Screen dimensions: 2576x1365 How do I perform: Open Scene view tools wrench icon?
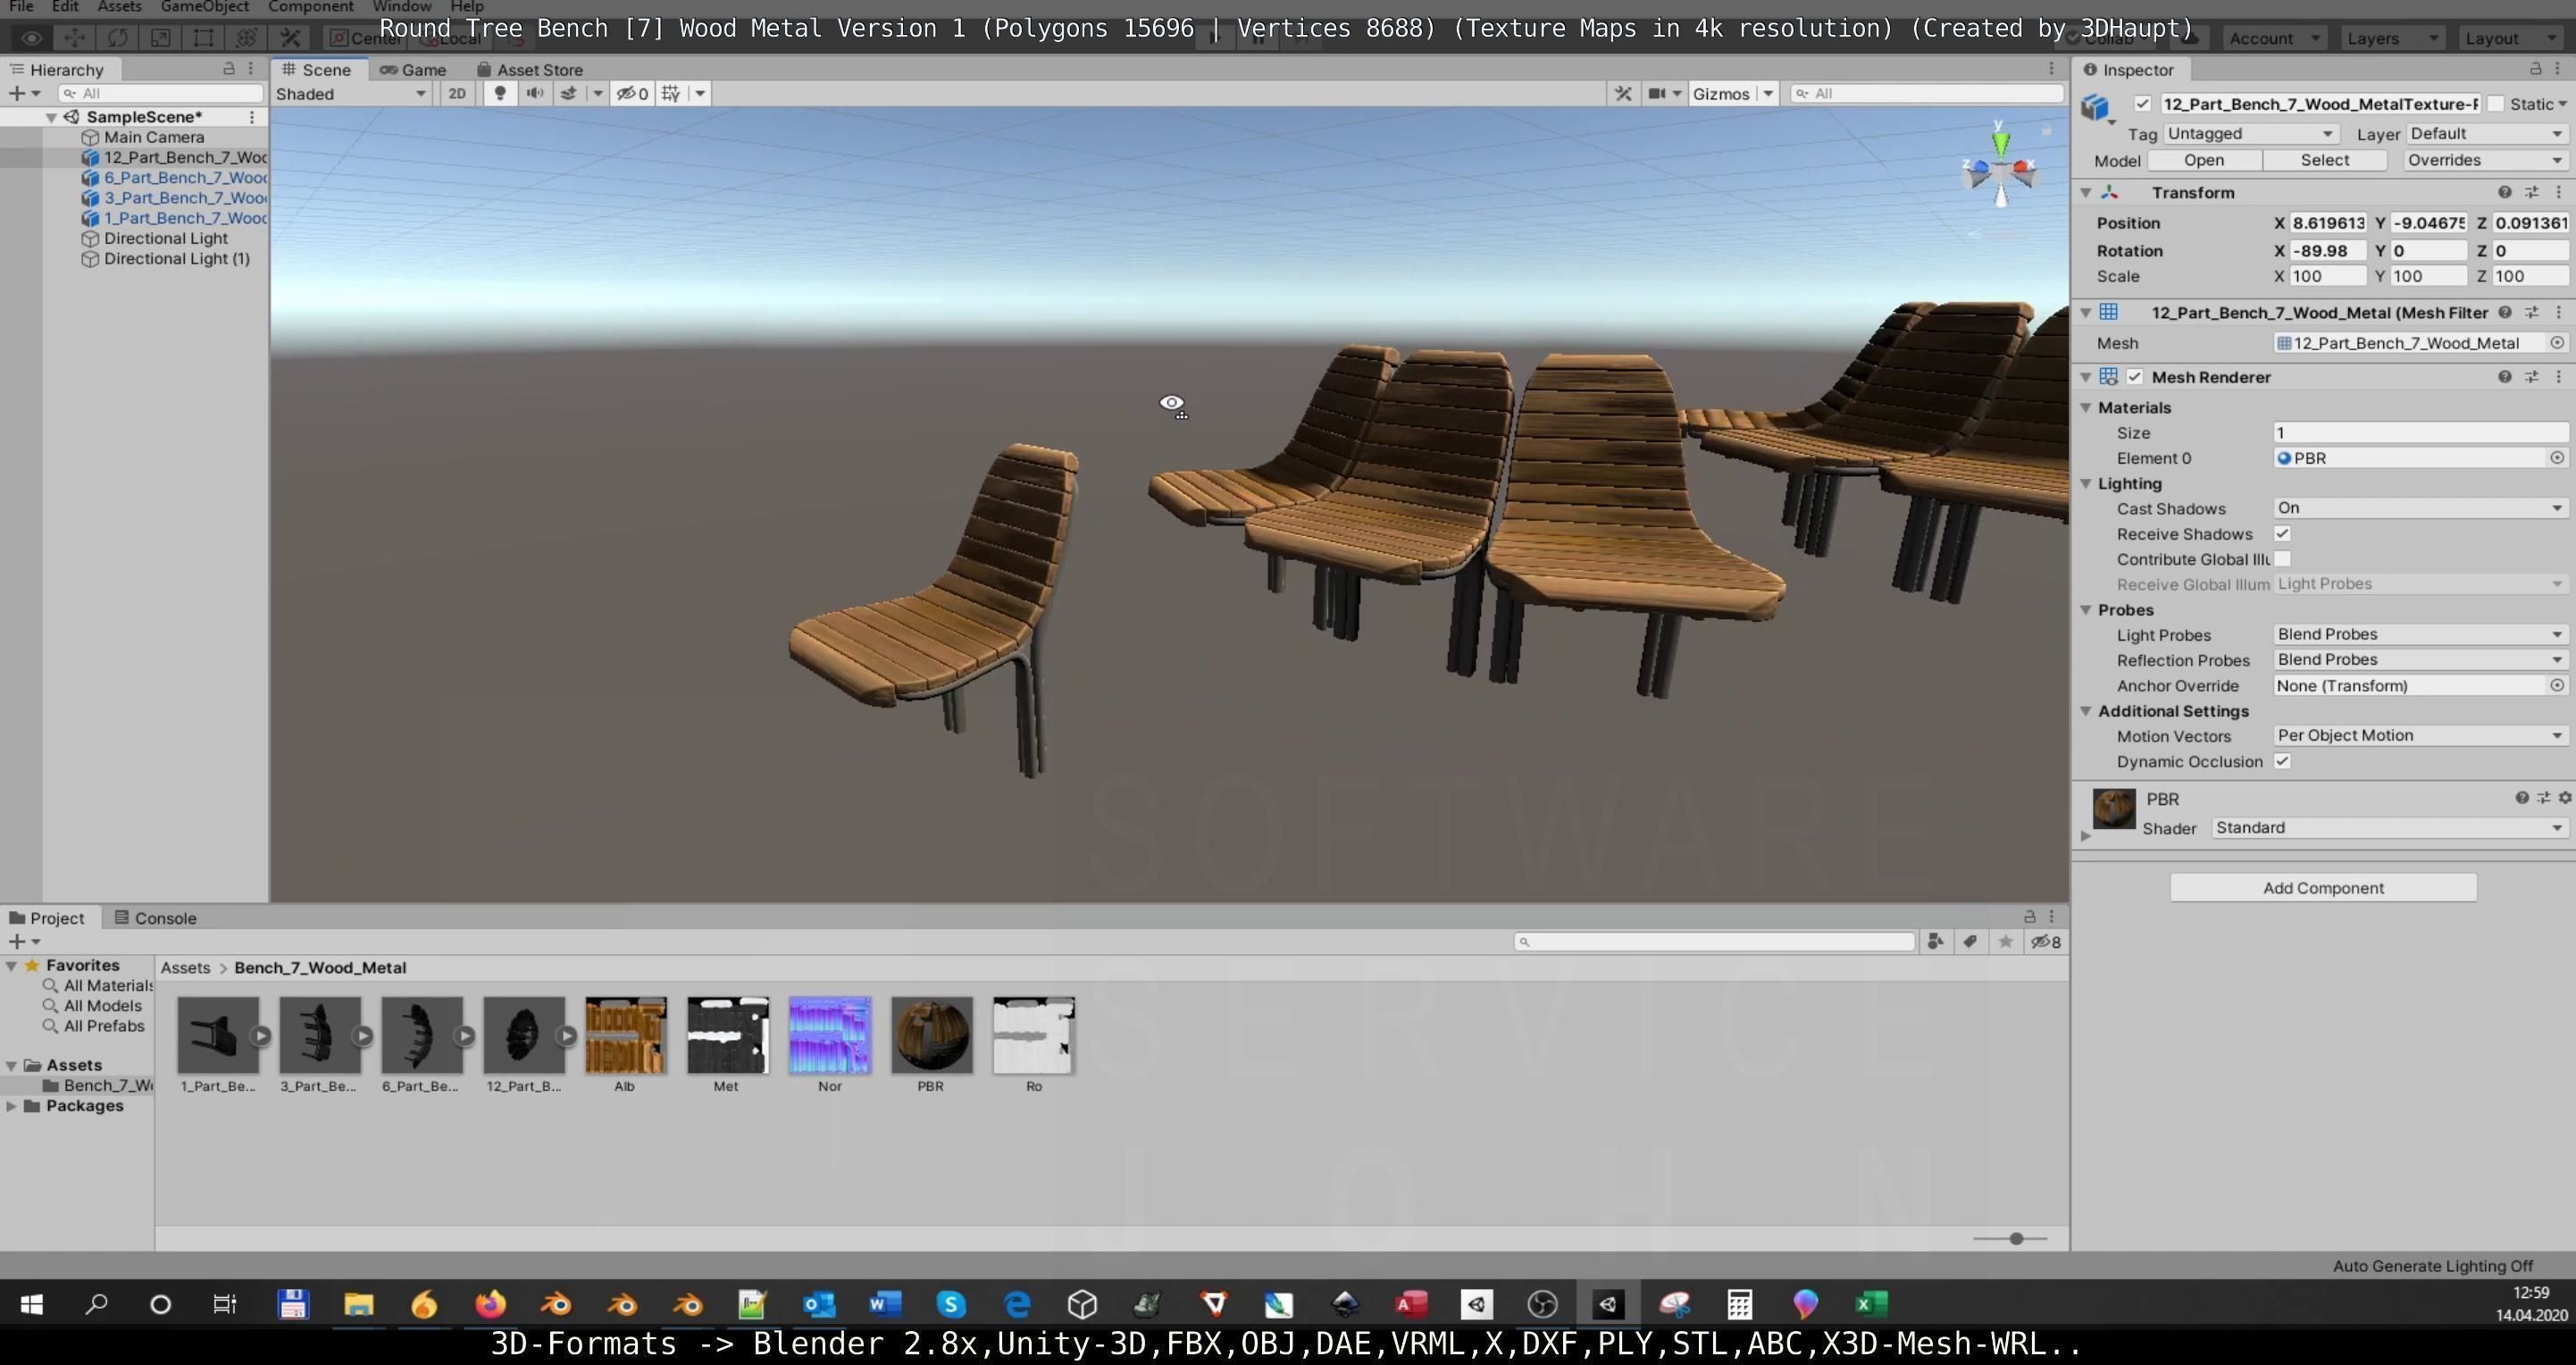1623,93
